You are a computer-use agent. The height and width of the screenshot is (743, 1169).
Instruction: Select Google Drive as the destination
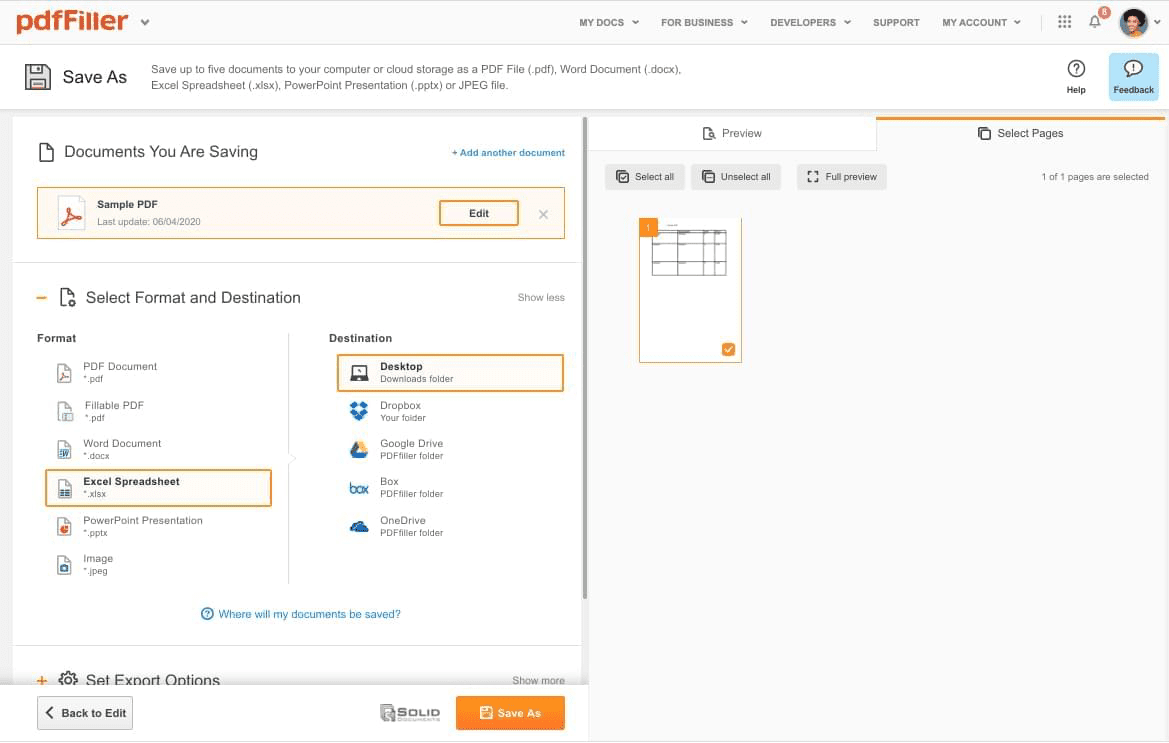[x=450, y=449]
